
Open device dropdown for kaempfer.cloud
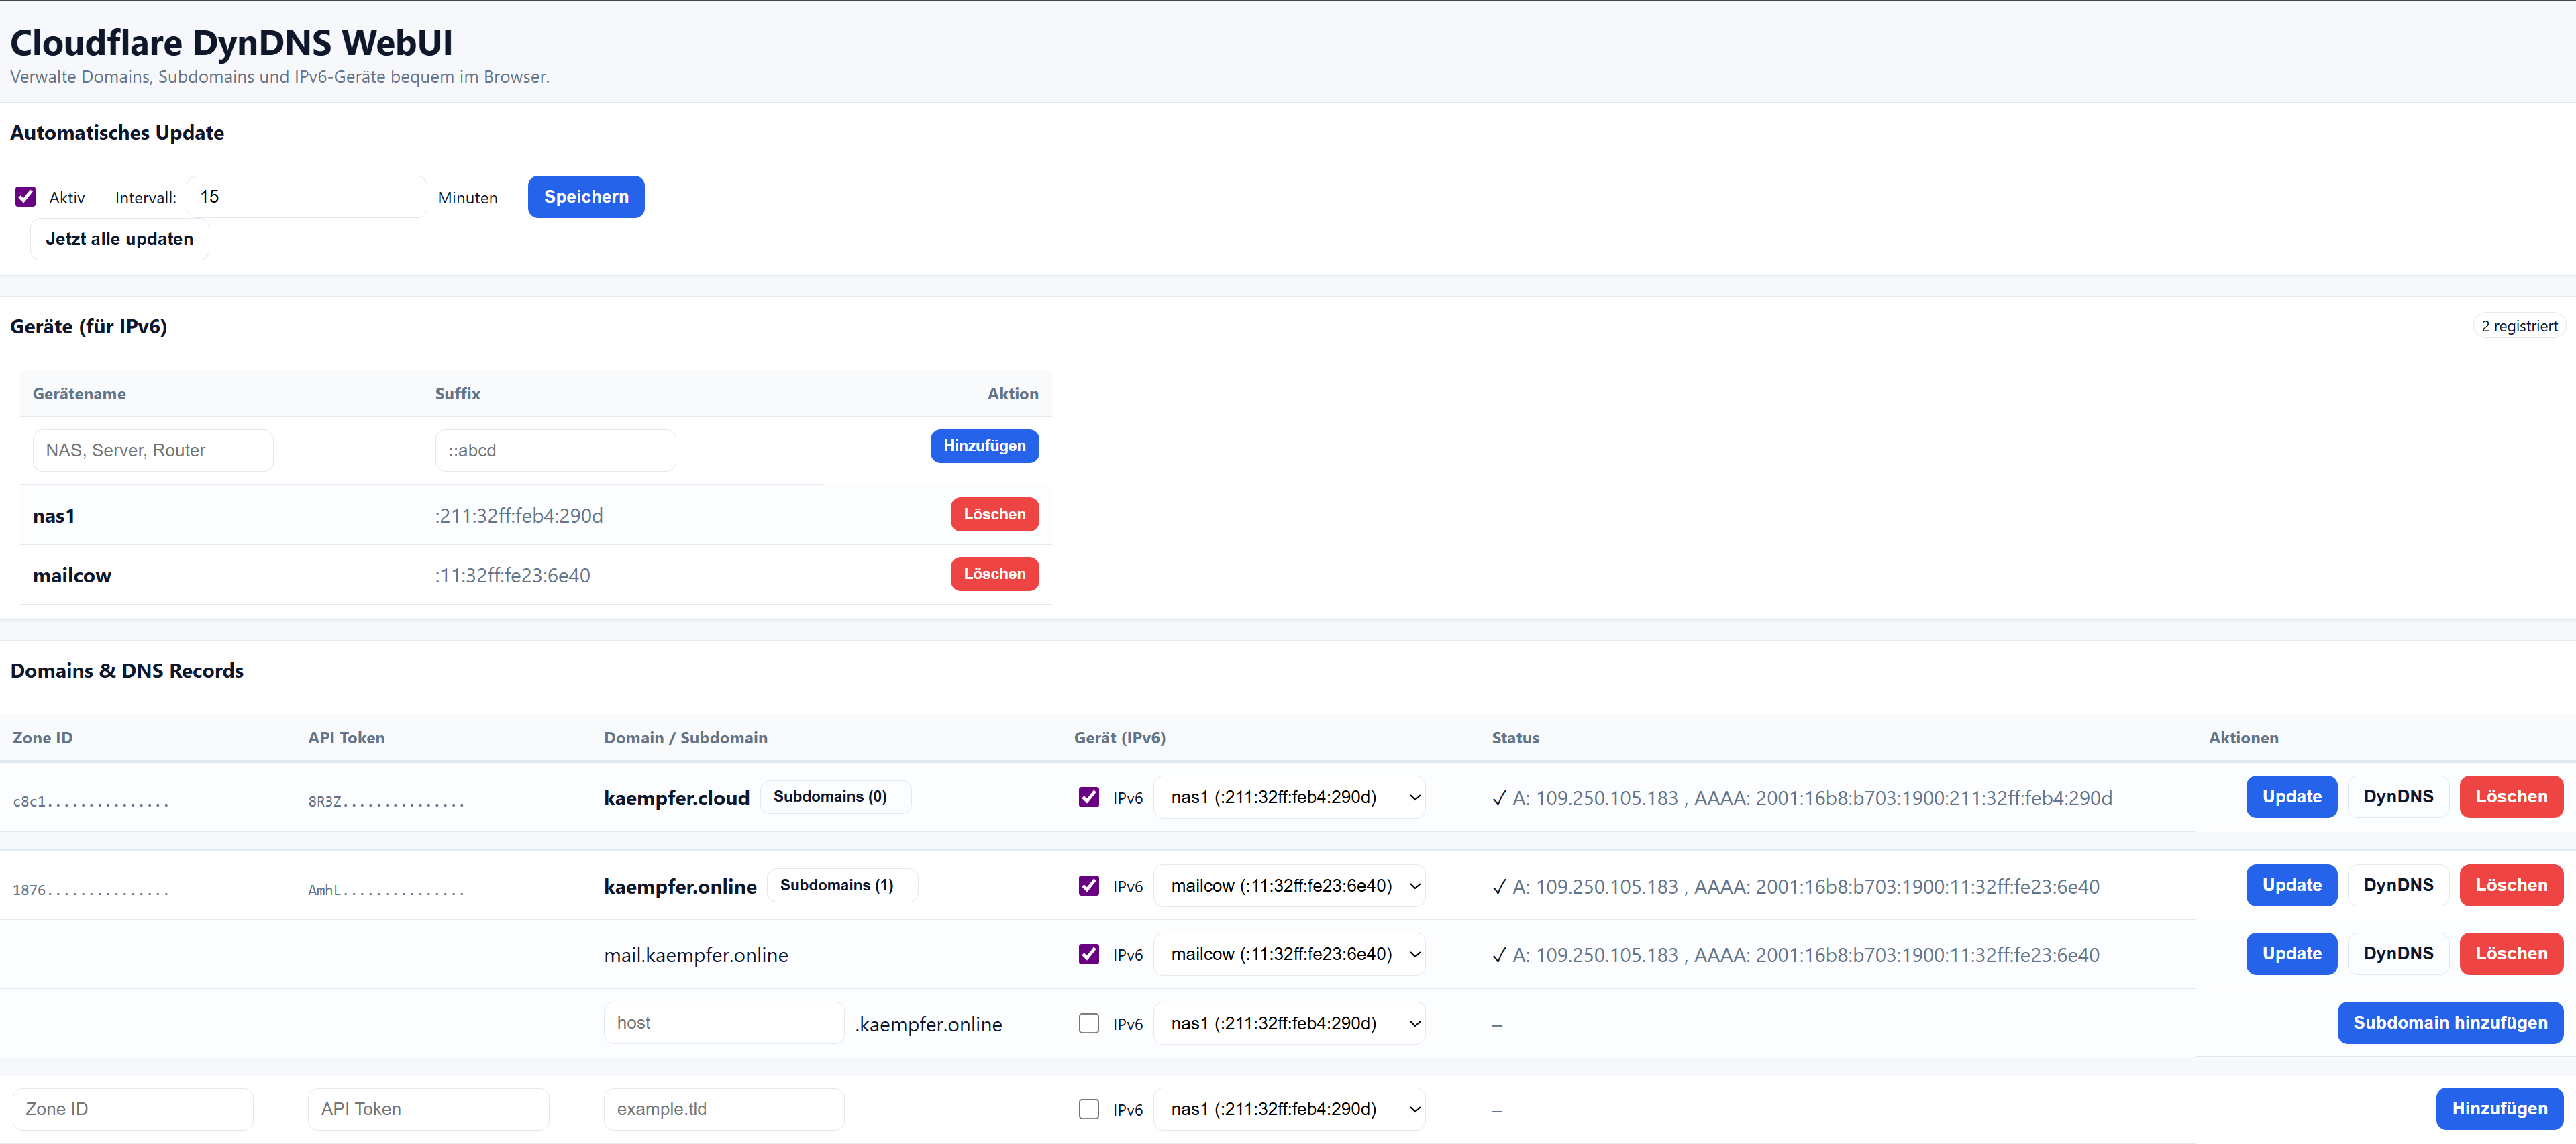click(1289, 797)
